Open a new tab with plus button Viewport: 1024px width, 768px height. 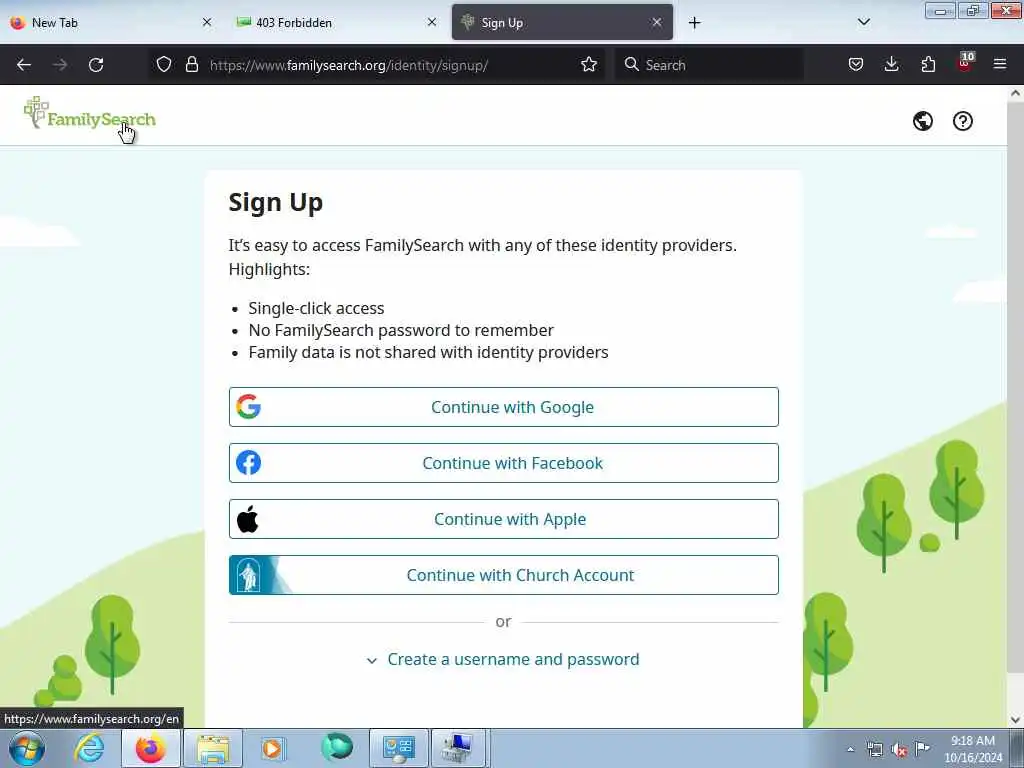(694, 23)
